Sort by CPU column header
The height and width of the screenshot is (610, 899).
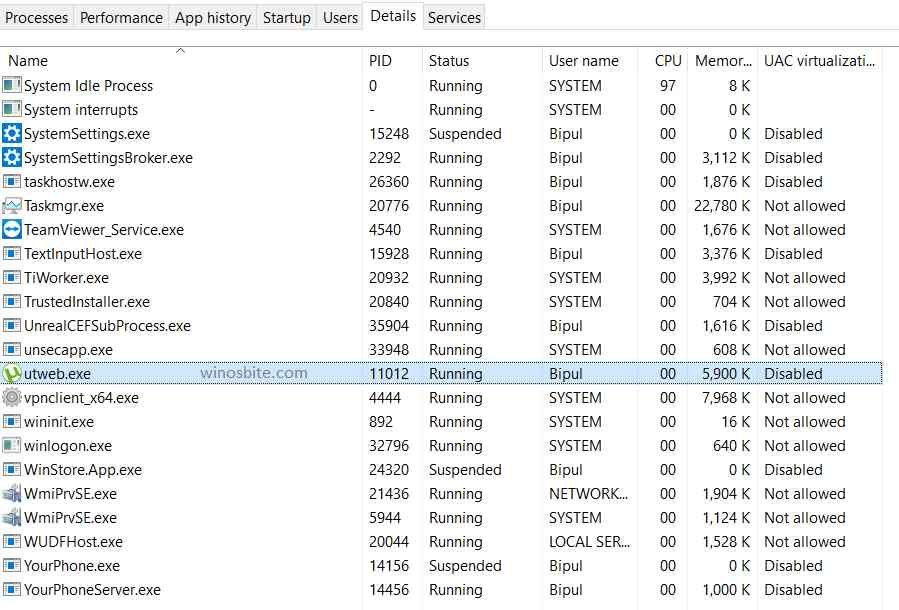668,61
